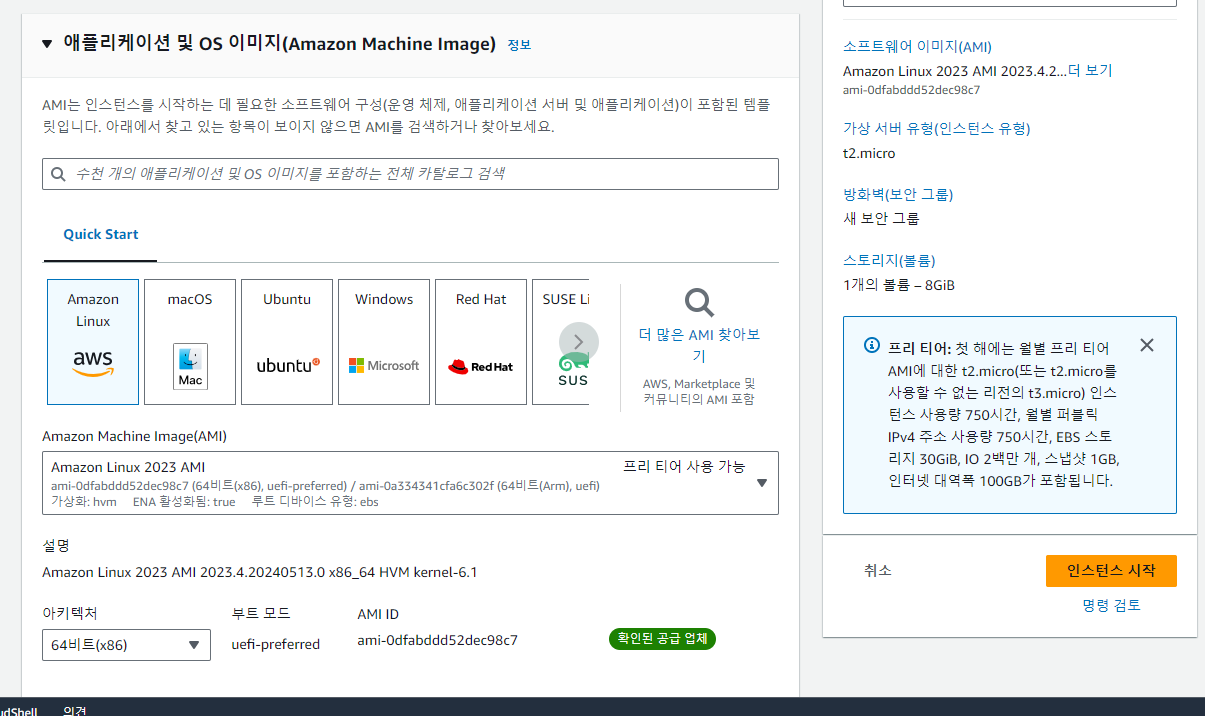Click the large magnifier browse AMI icon
1205x716 pixels.
(699, 302)
